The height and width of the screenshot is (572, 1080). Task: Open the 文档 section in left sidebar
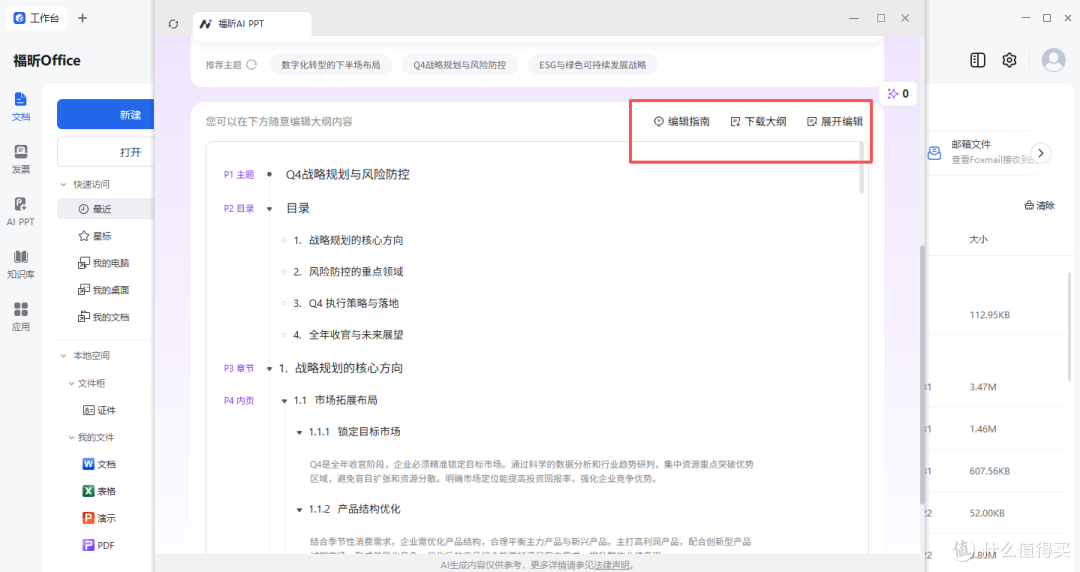(21, 107)
